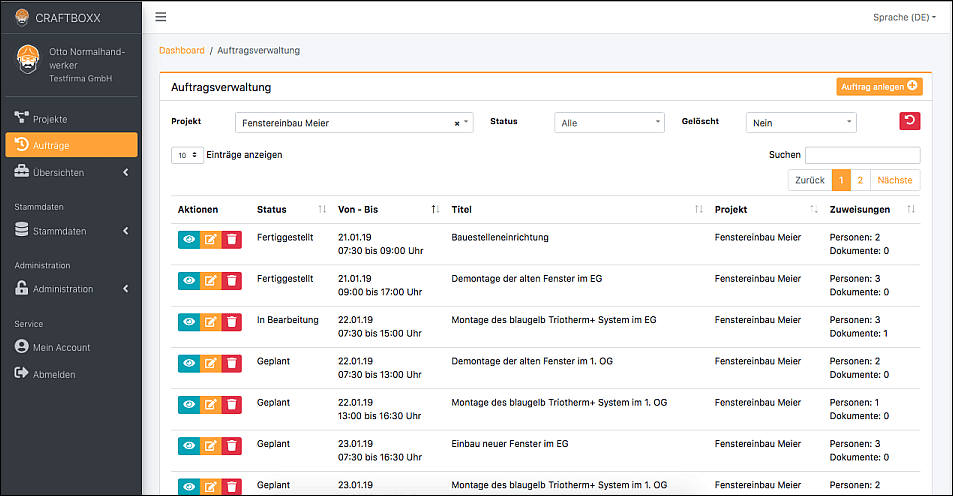Click the Auftragsverwaltung panel heading
953x496 pixels.
point(221,87)
